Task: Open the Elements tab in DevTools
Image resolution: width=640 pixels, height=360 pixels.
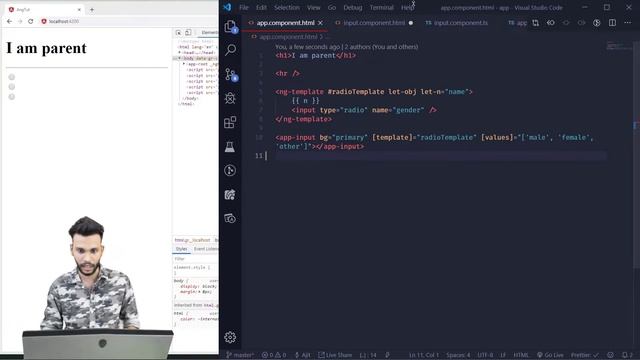Action: coord(209,33)
